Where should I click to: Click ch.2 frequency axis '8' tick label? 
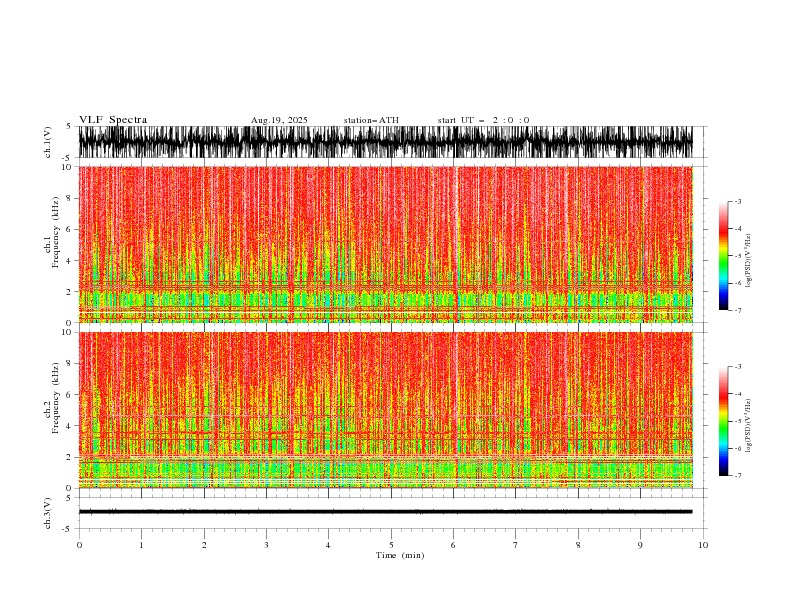(x=70, y=364)
